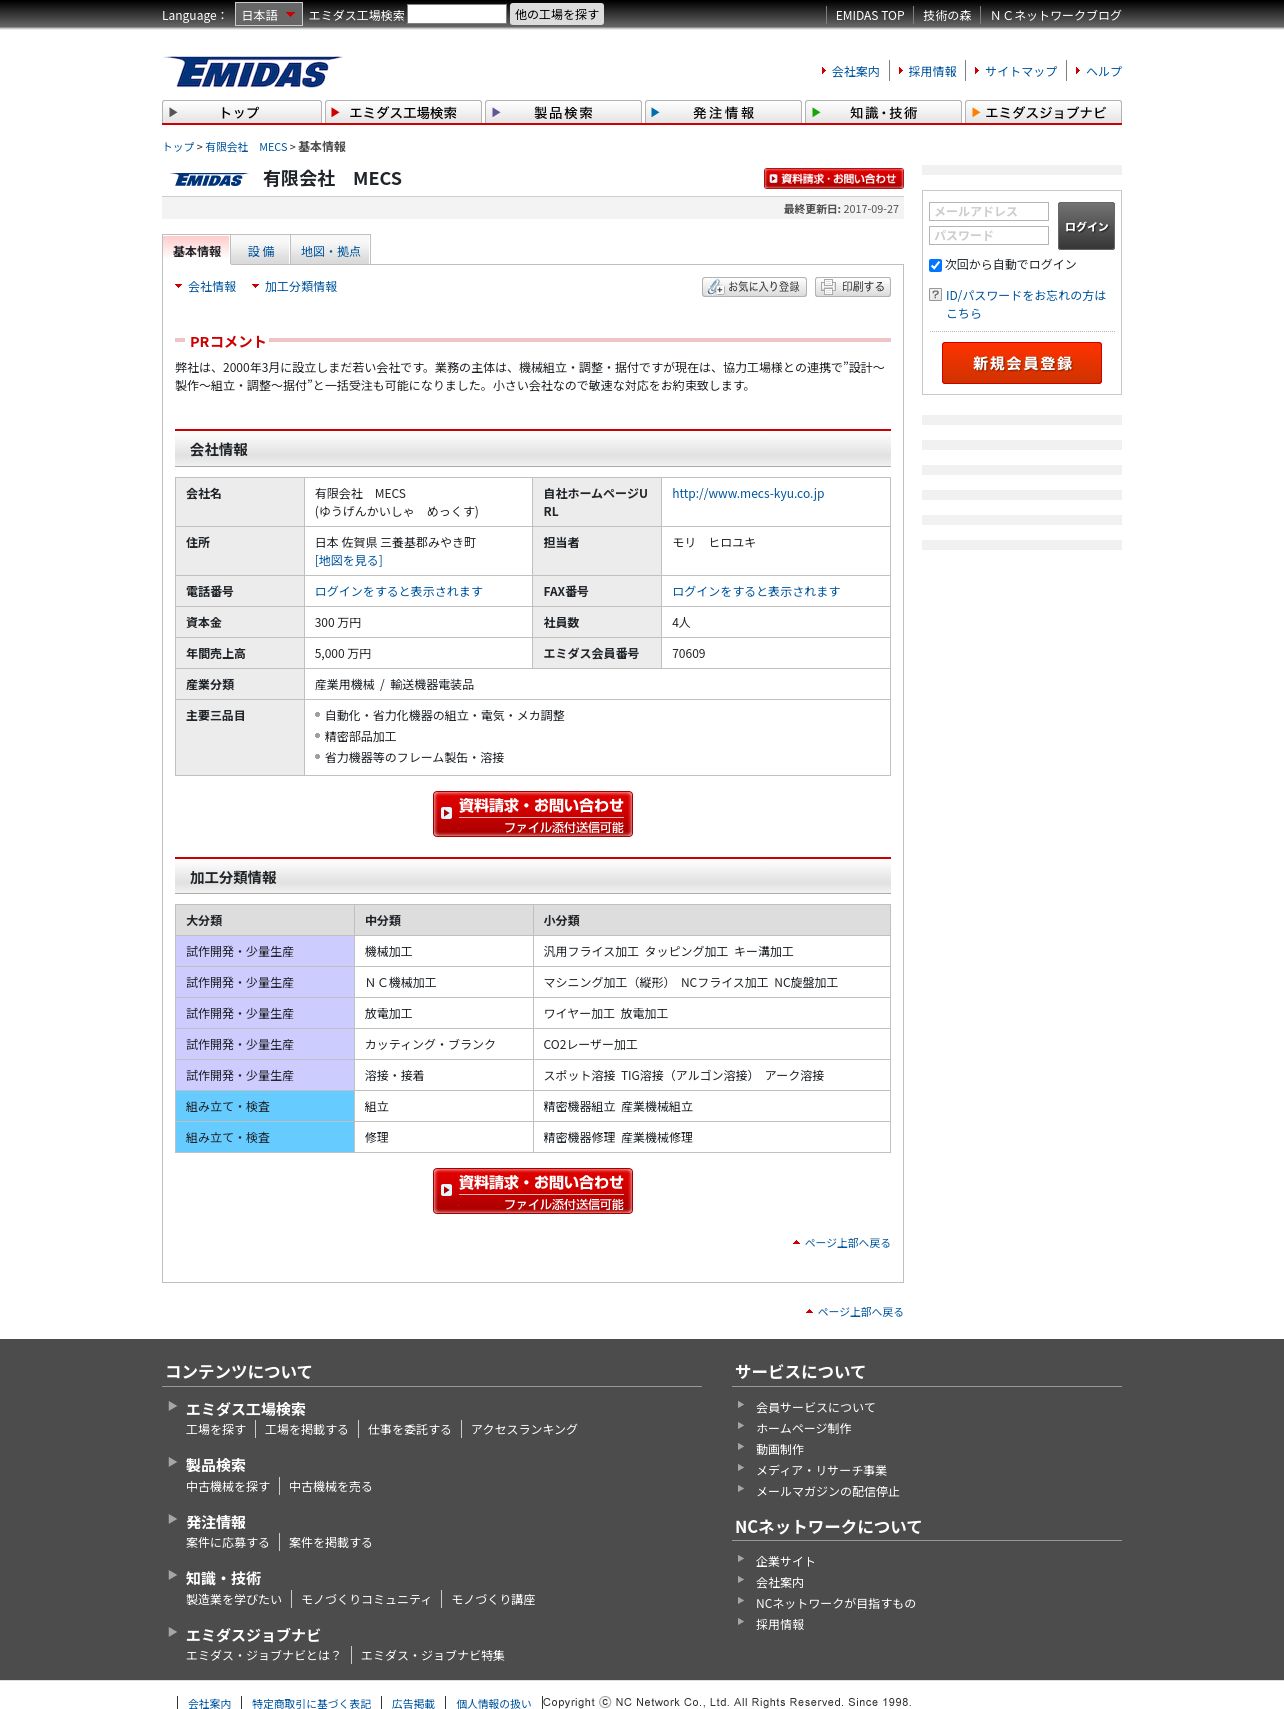Click the 電話番号 login-required link
The image size is (1284, 1709).
399,592
